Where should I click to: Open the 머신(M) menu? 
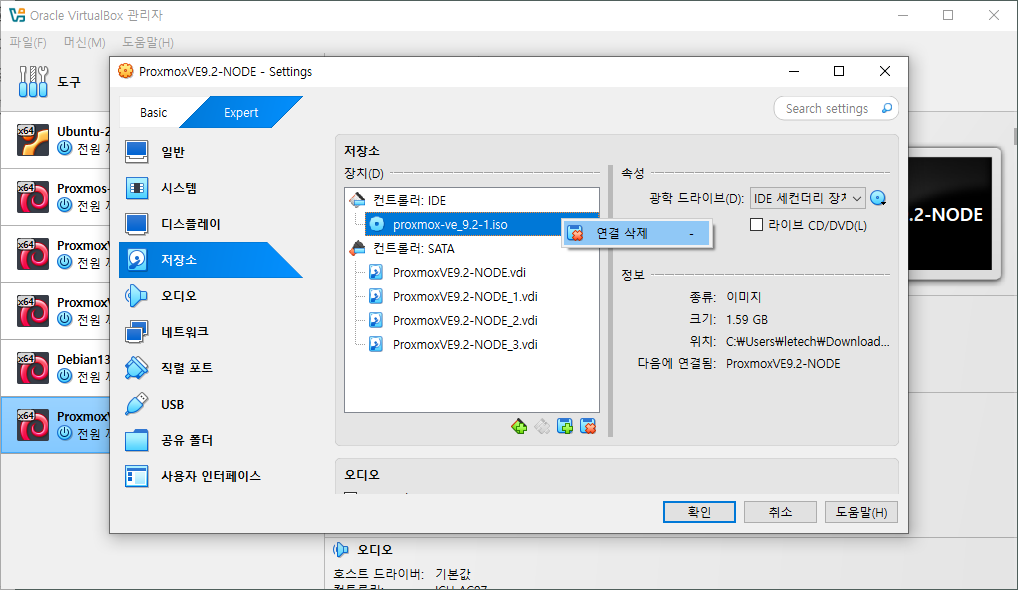pyautogui.click(x=84, y=42)
